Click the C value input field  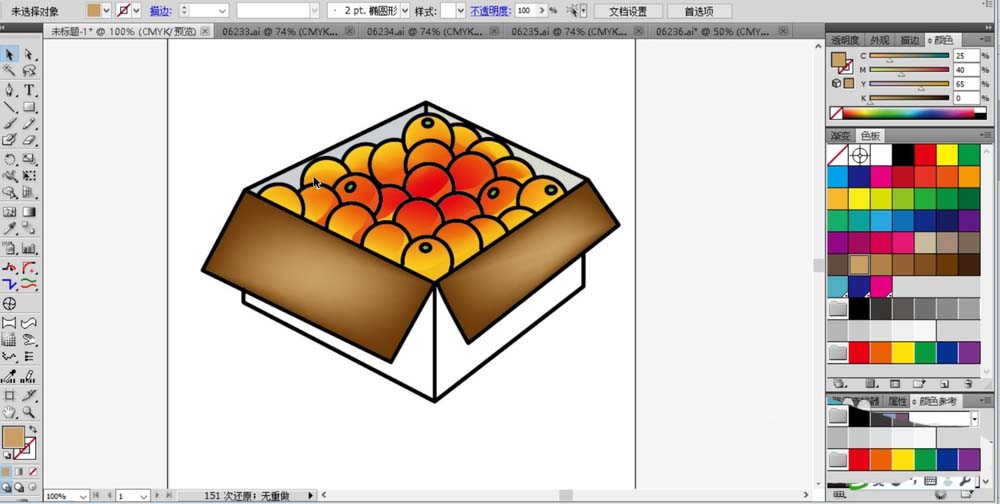965,56
